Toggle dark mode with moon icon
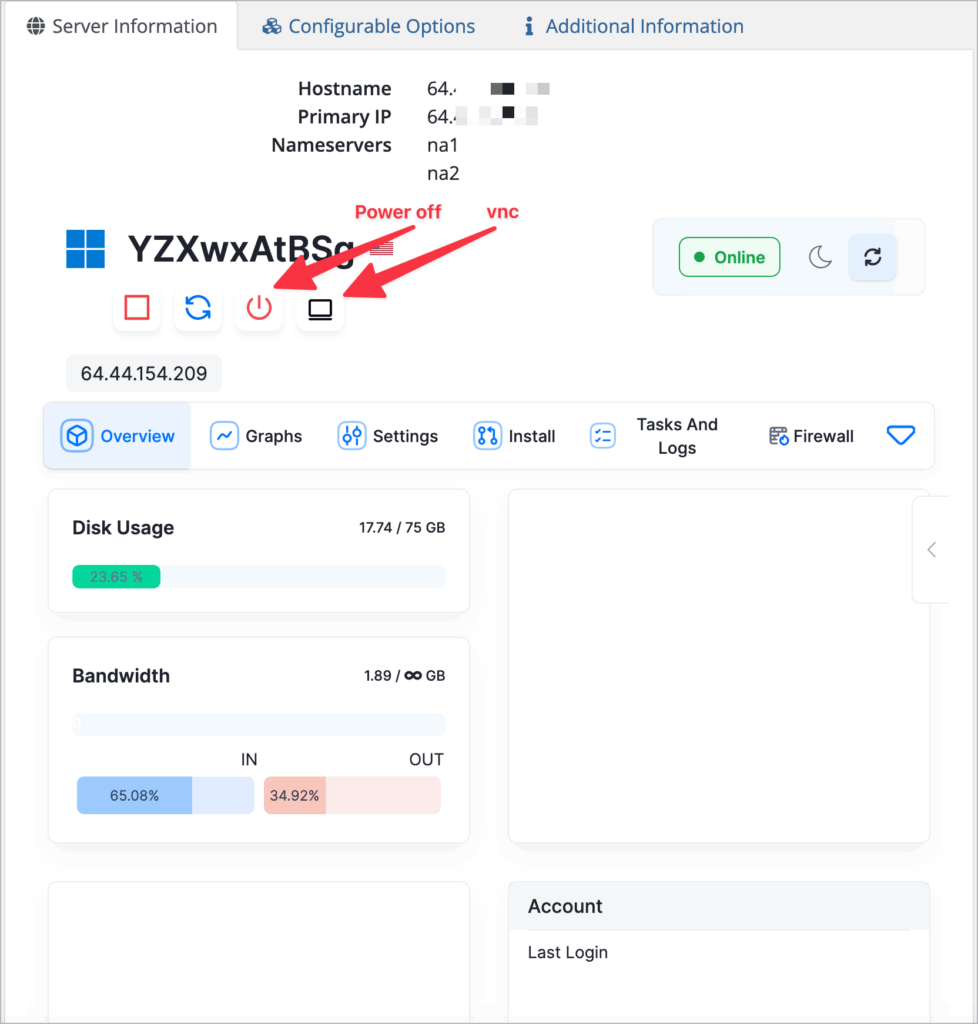978x1024 pixels. pos(820,257)
